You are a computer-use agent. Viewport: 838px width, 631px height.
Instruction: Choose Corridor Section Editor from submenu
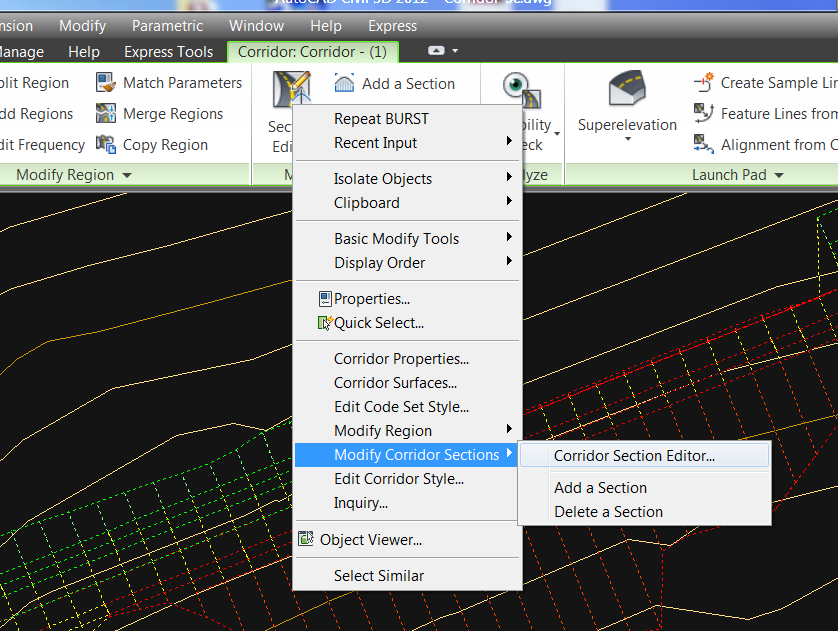(634, 456)
